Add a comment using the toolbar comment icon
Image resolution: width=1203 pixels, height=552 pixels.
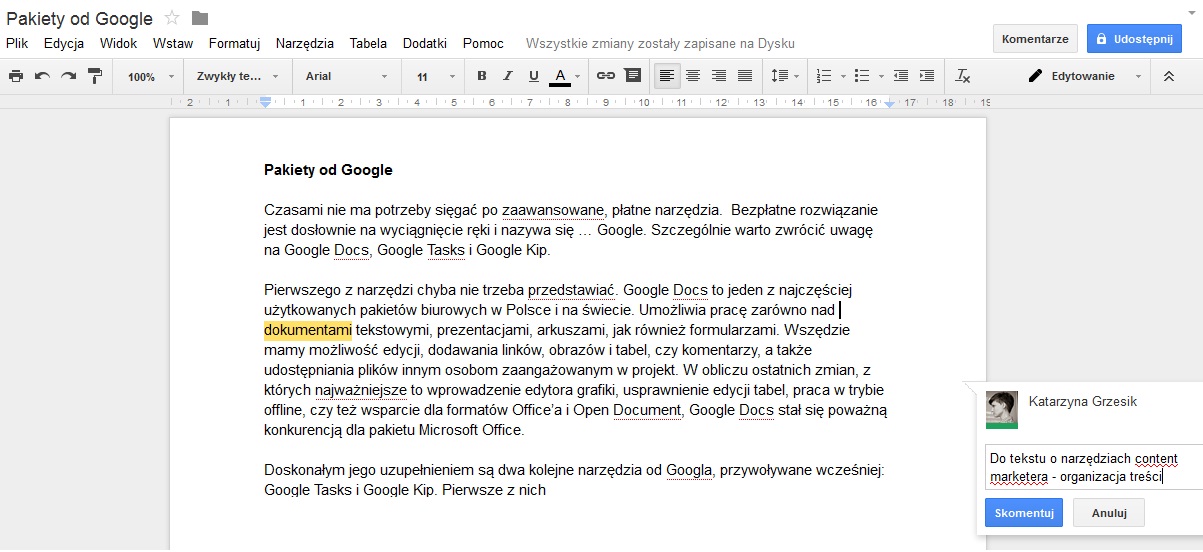point(632,76)
